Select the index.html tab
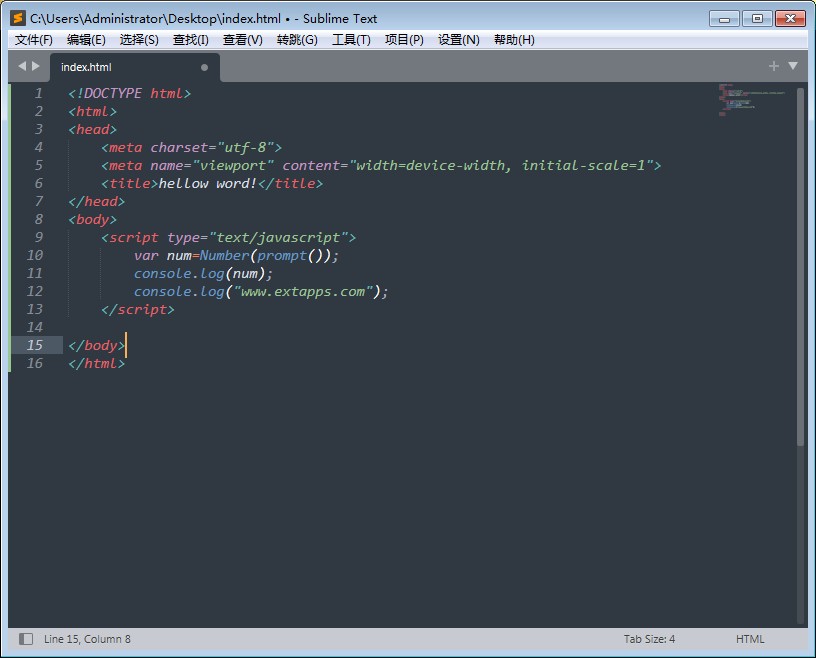The width and height of the screenshot is (816, 658). (x=134, y=67)
